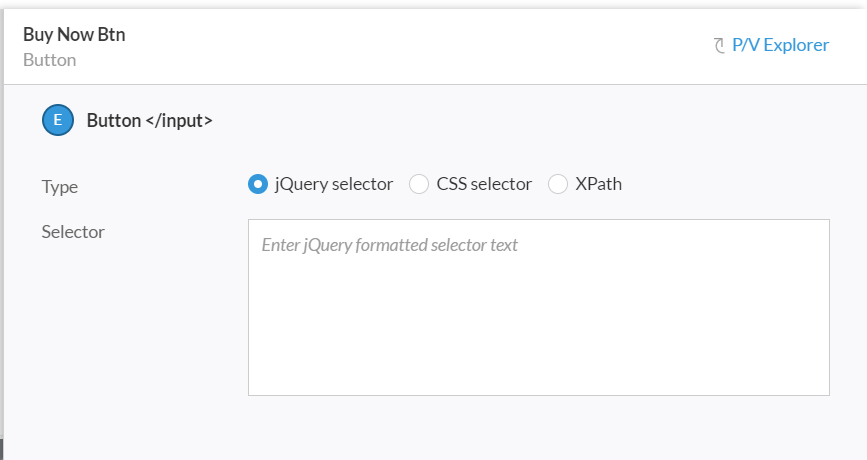Click the blank lower area of Selector box
Screen dimensions: 867x460
(x=539, y=343)
